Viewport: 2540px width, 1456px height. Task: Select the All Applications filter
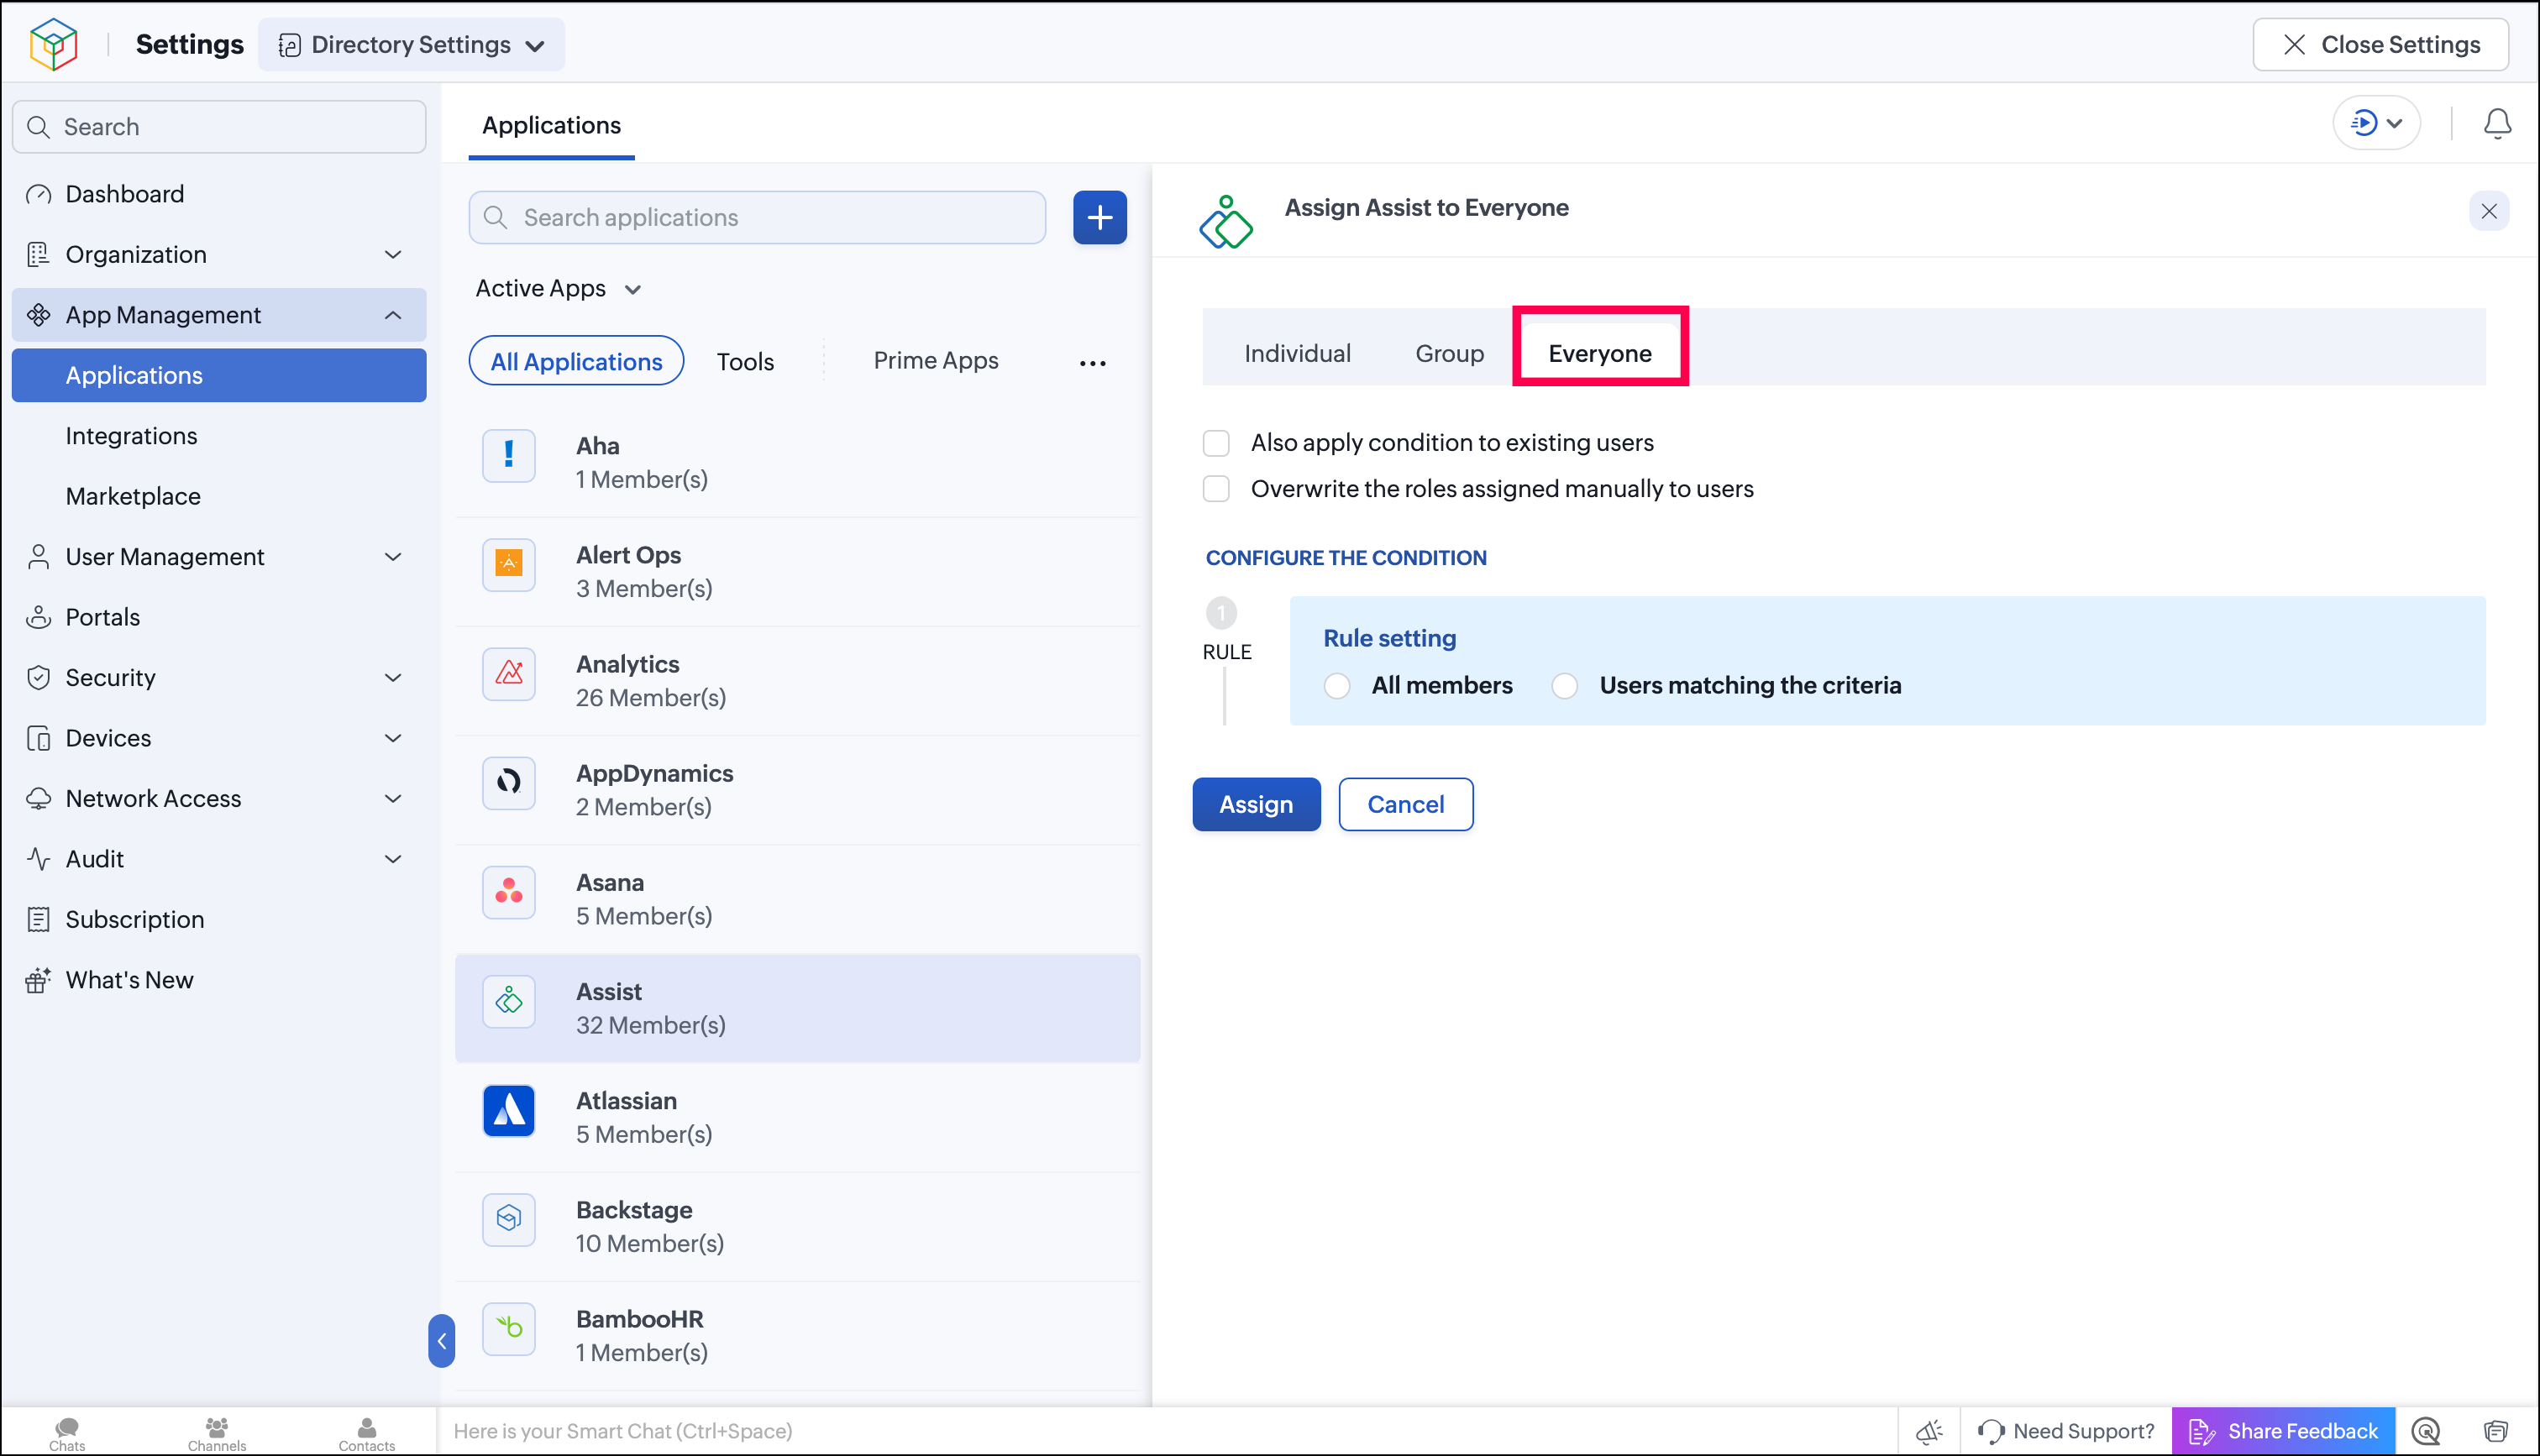(576, 362)
